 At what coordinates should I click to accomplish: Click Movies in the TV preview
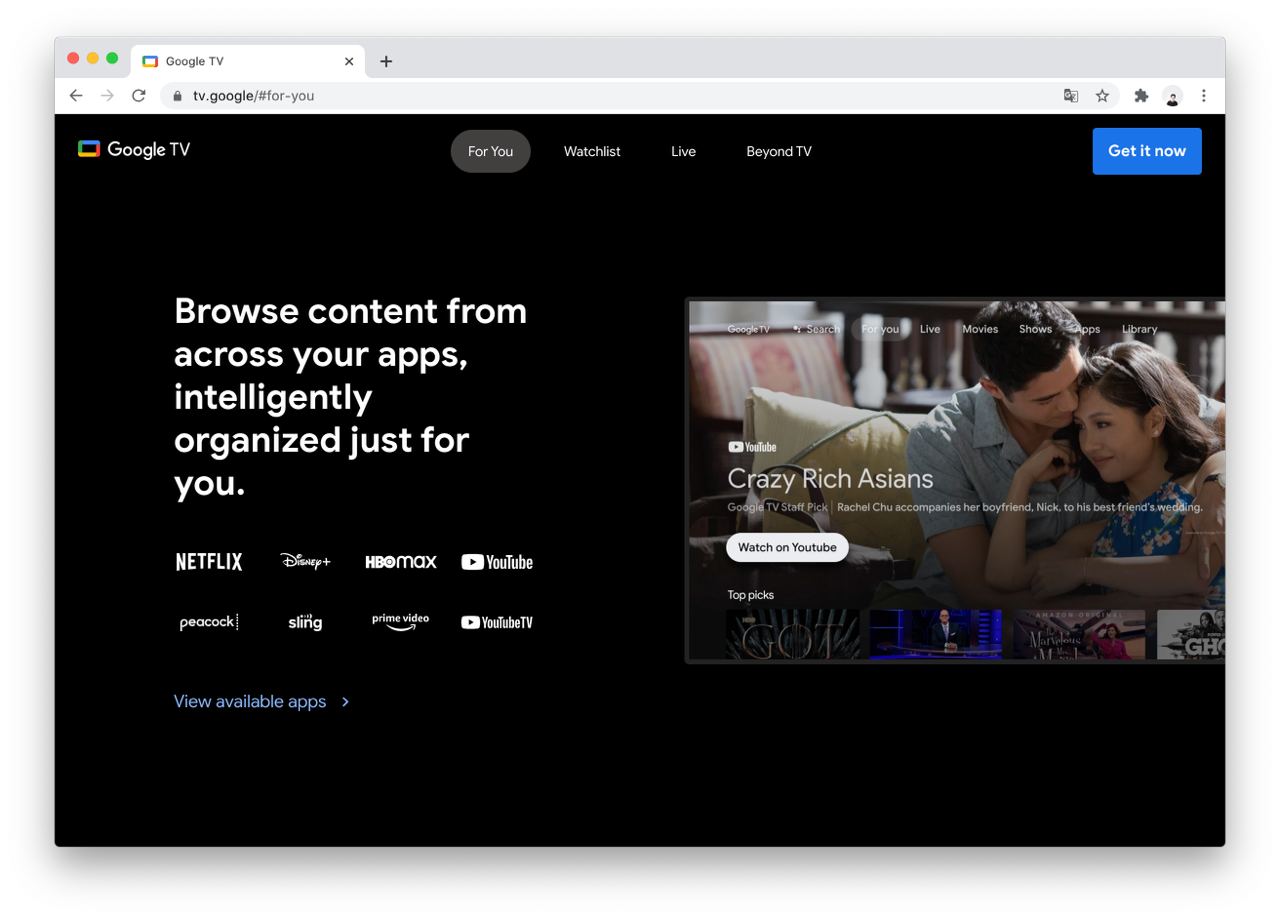[x=980, y=329]
